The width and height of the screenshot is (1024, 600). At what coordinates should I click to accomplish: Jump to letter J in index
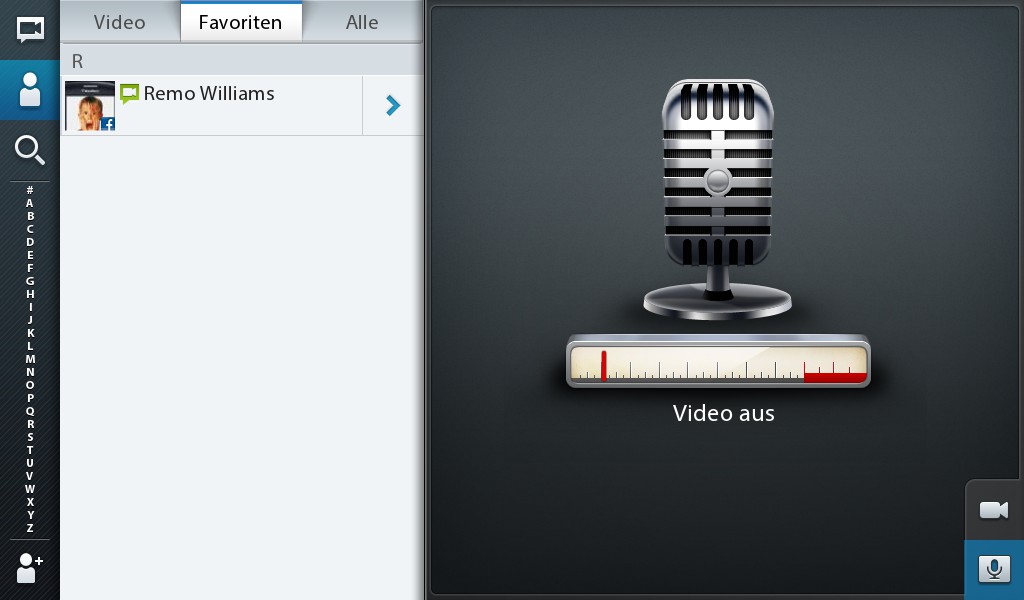point(30,320)
